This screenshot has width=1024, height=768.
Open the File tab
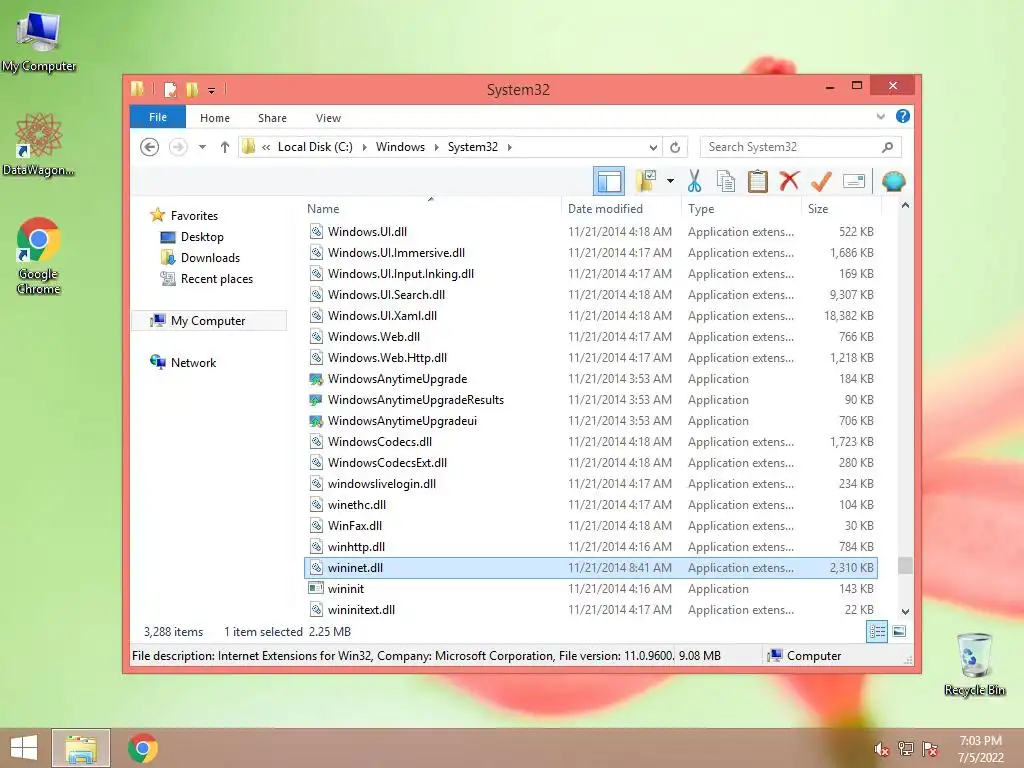pyautogui.click(x=157, y=117)
